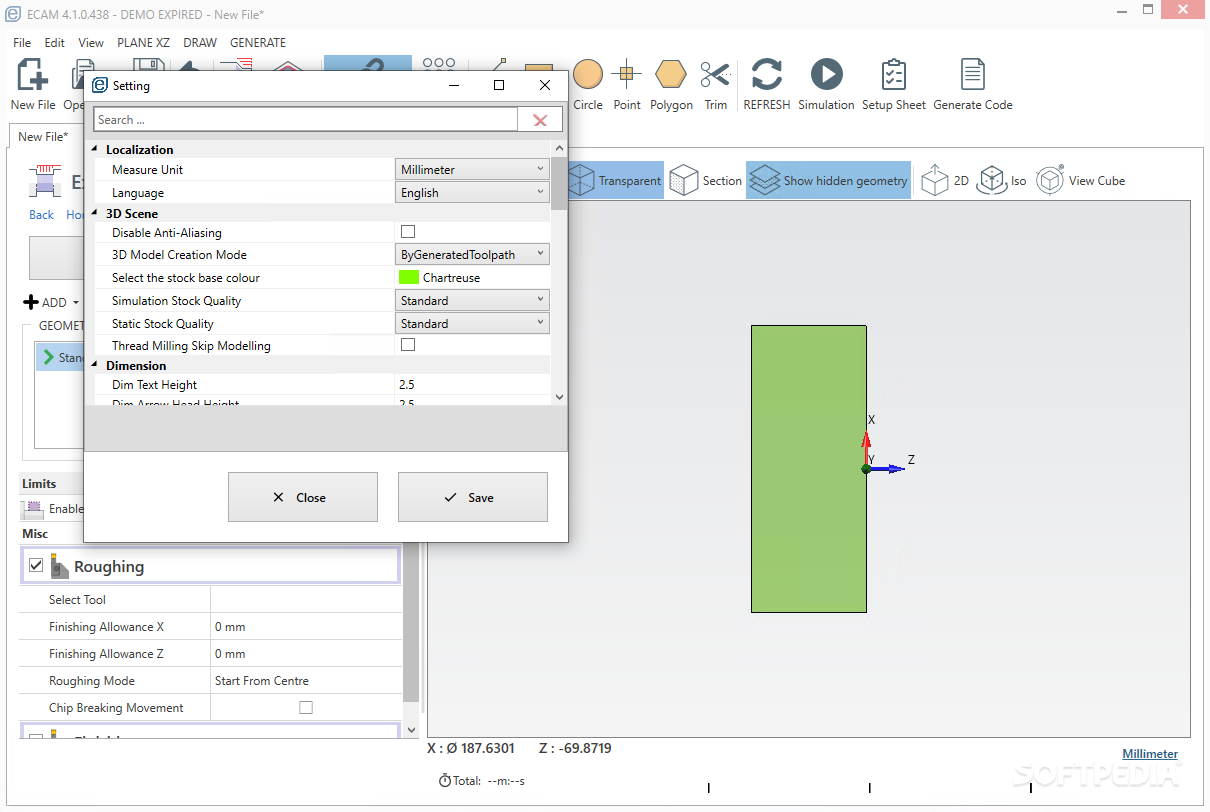Open the DRAW menu

pyautogui.click(x=200, y=43)
